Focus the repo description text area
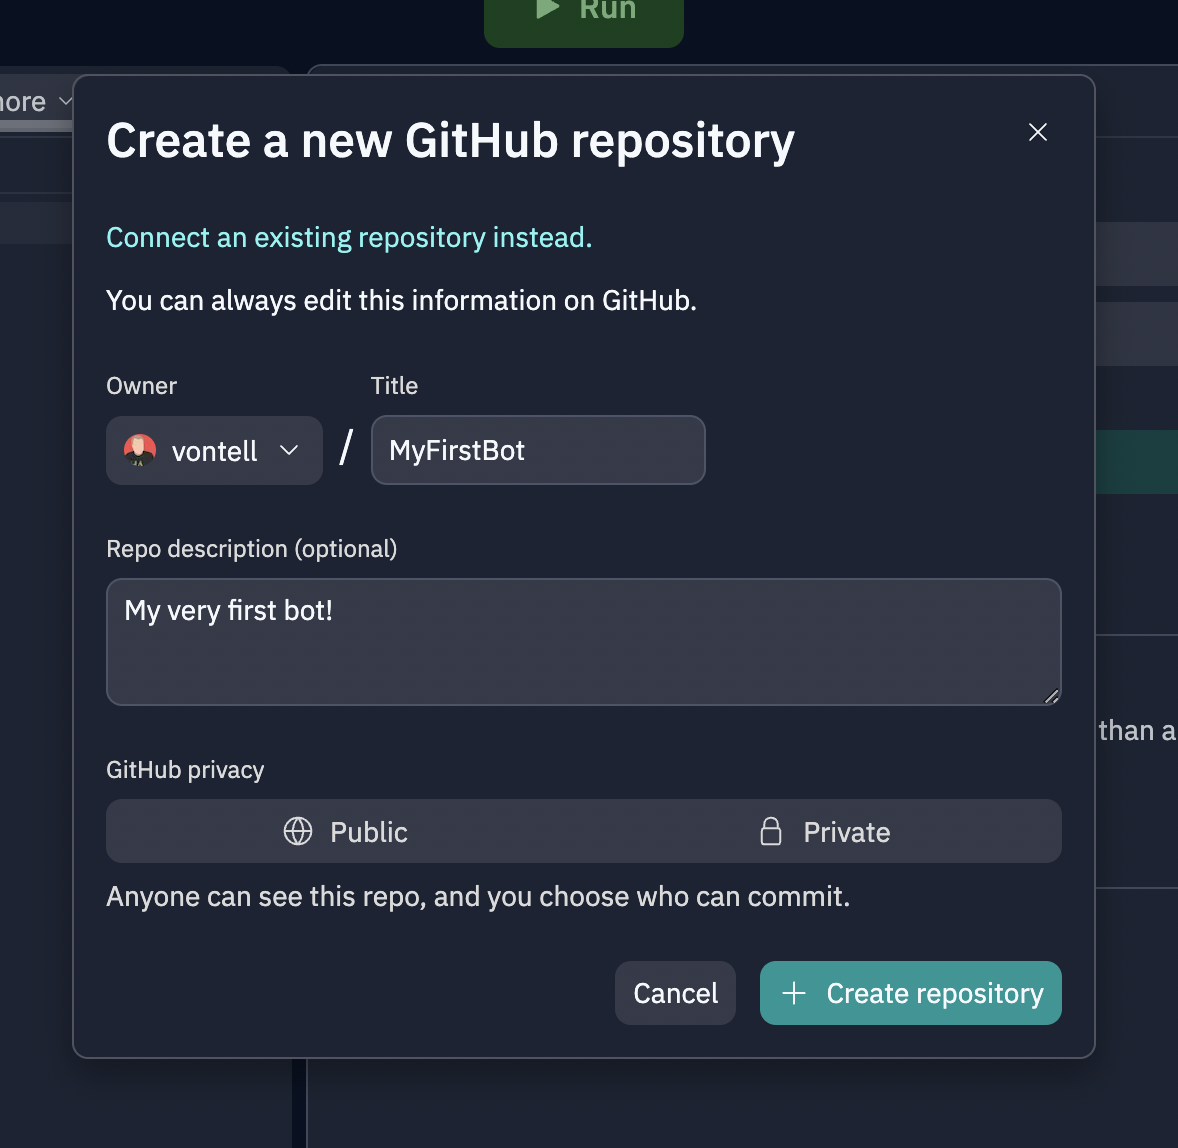Screen dimensions: 1178x1148 (584, 642)
